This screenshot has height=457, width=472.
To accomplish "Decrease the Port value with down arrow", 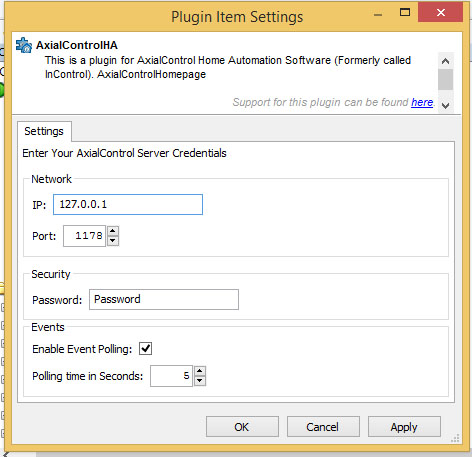I will click(113, 241).
